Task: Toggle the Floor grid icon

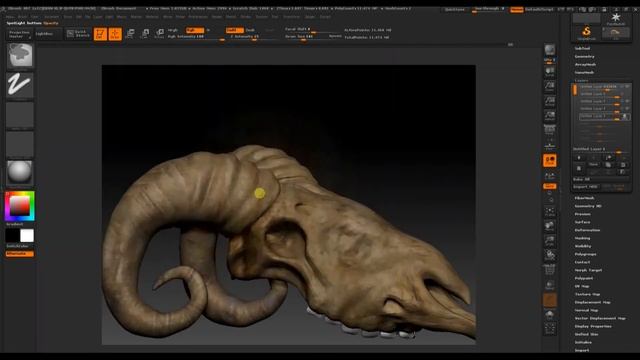Action: pos(550,145)
